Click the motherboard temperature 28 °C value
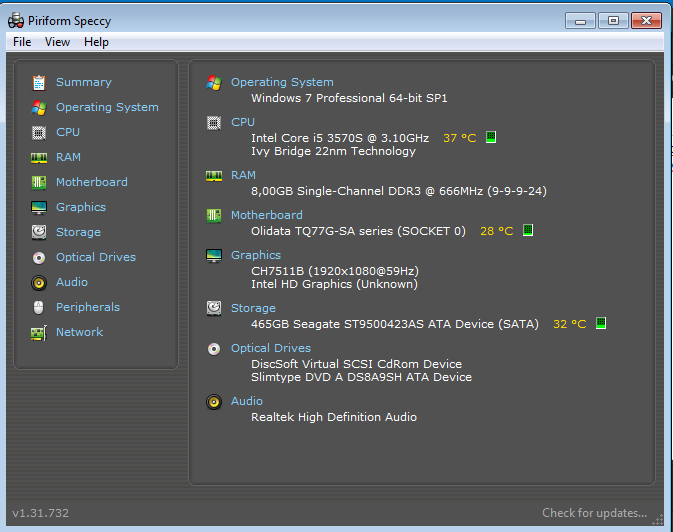The width and height of the screenshot is (673, 532). click(x=497, y=231)
